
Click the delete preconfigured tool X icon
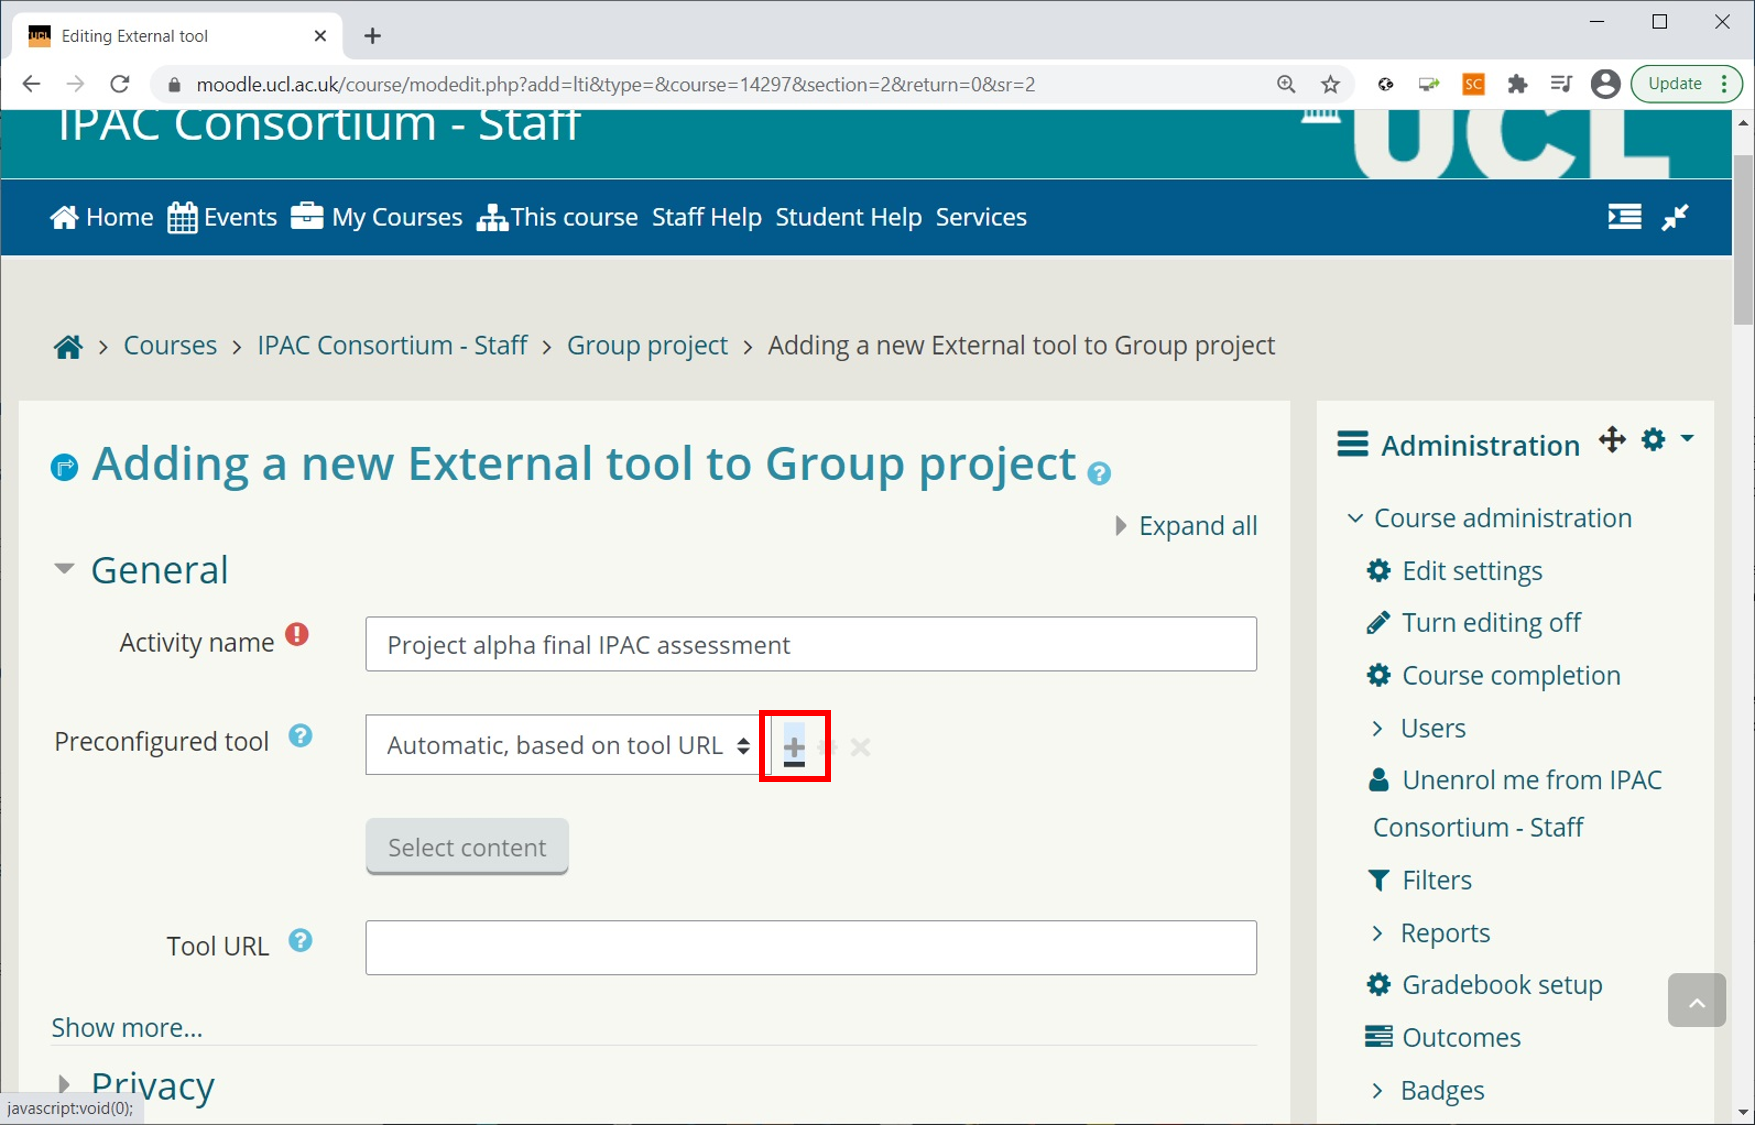coord(860,747)
